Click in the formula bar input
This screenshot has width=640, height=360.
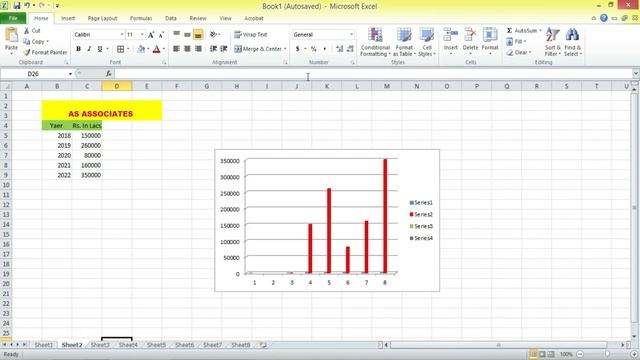click(373, 74)
